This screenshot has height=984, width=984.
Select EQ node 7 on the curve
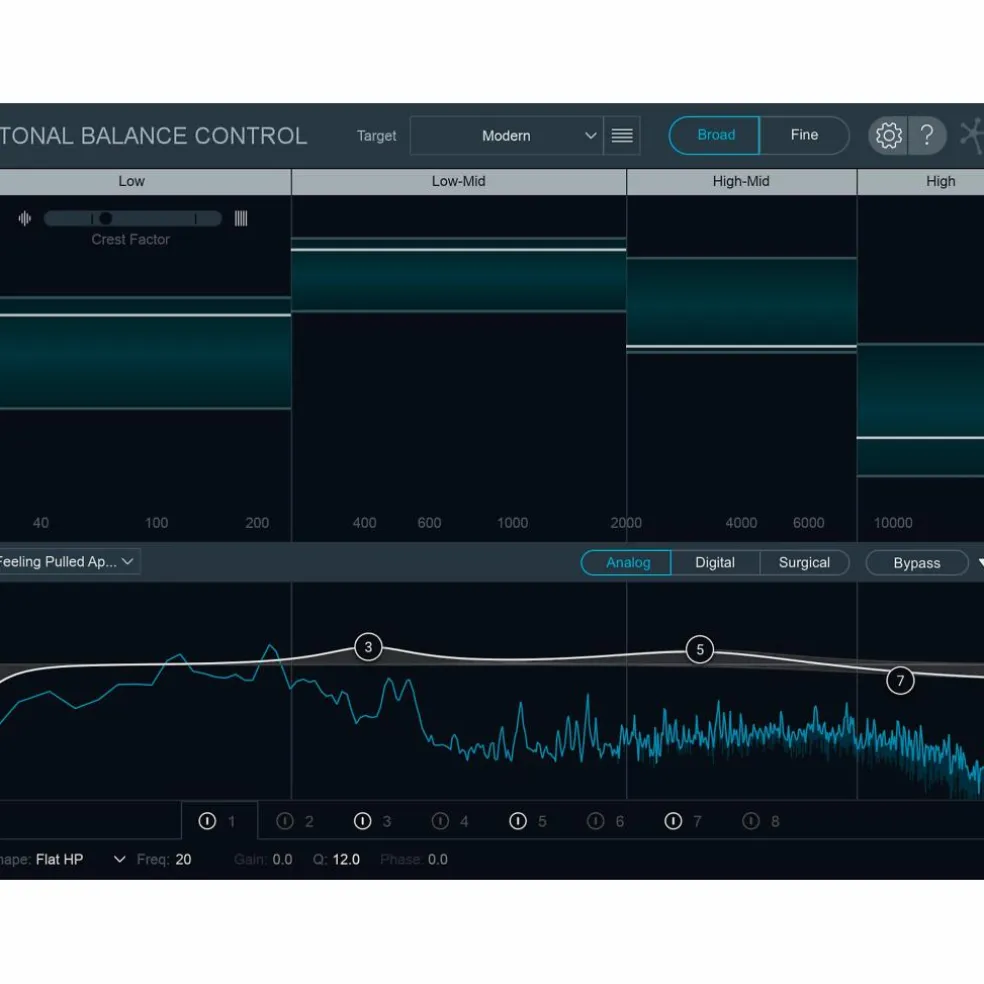pos(900,680)
